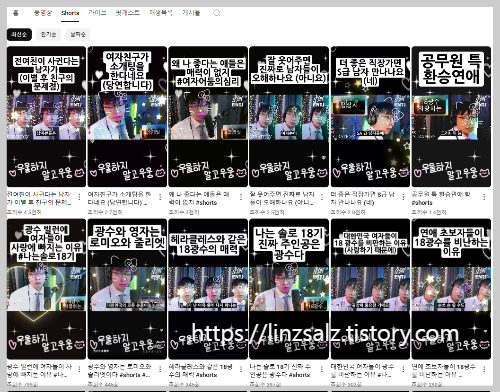The width and height of the screenshot is (500, 392).
Task: Open more options for 헤라클레스와 같은 18광수의 매력 short
Action: (241, 369)
